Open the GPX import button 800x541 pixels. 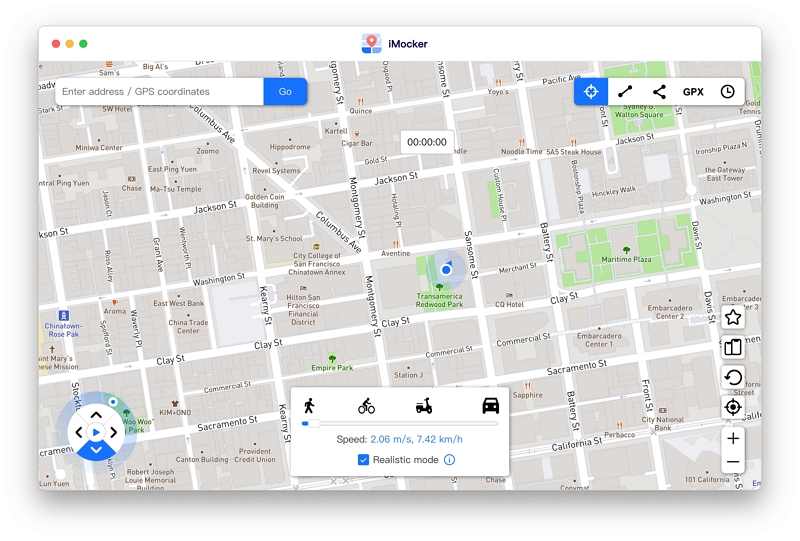pyautogui.click(x=693, y=92)
